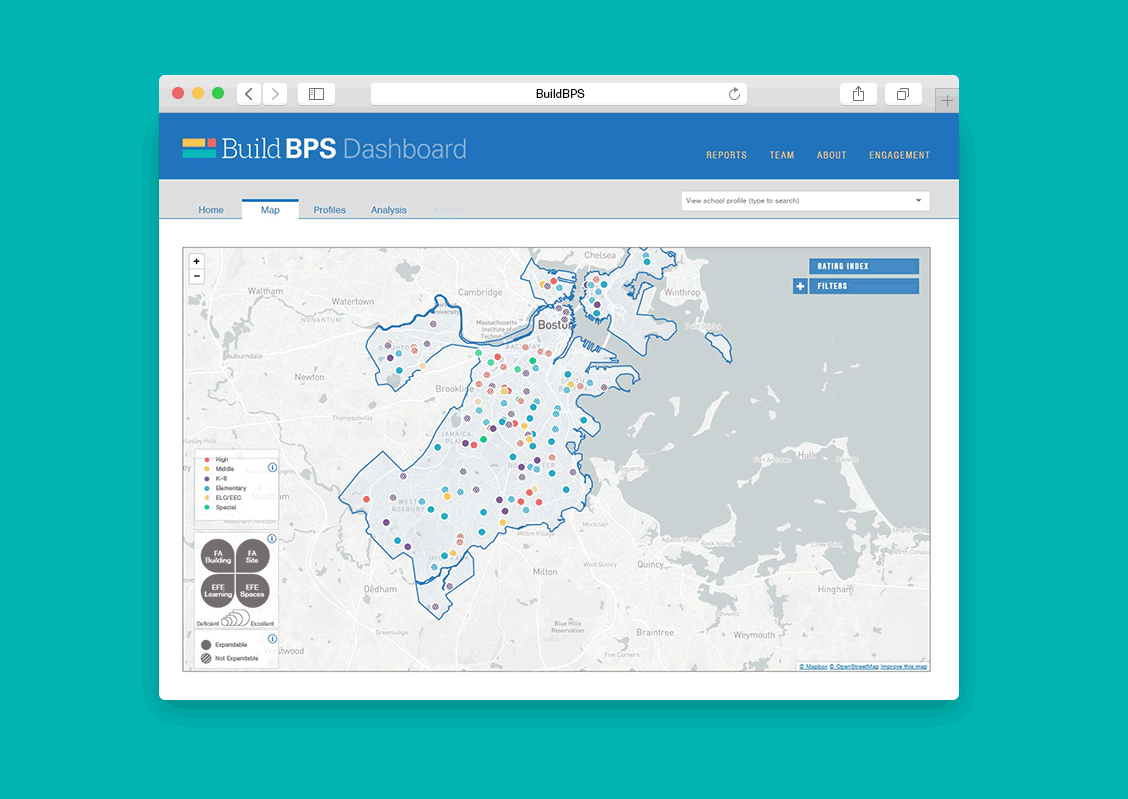The width and height of the screenshot is (1128, 799).
Task: Click the K-8 purple legend dot
Action: point(206,478)
